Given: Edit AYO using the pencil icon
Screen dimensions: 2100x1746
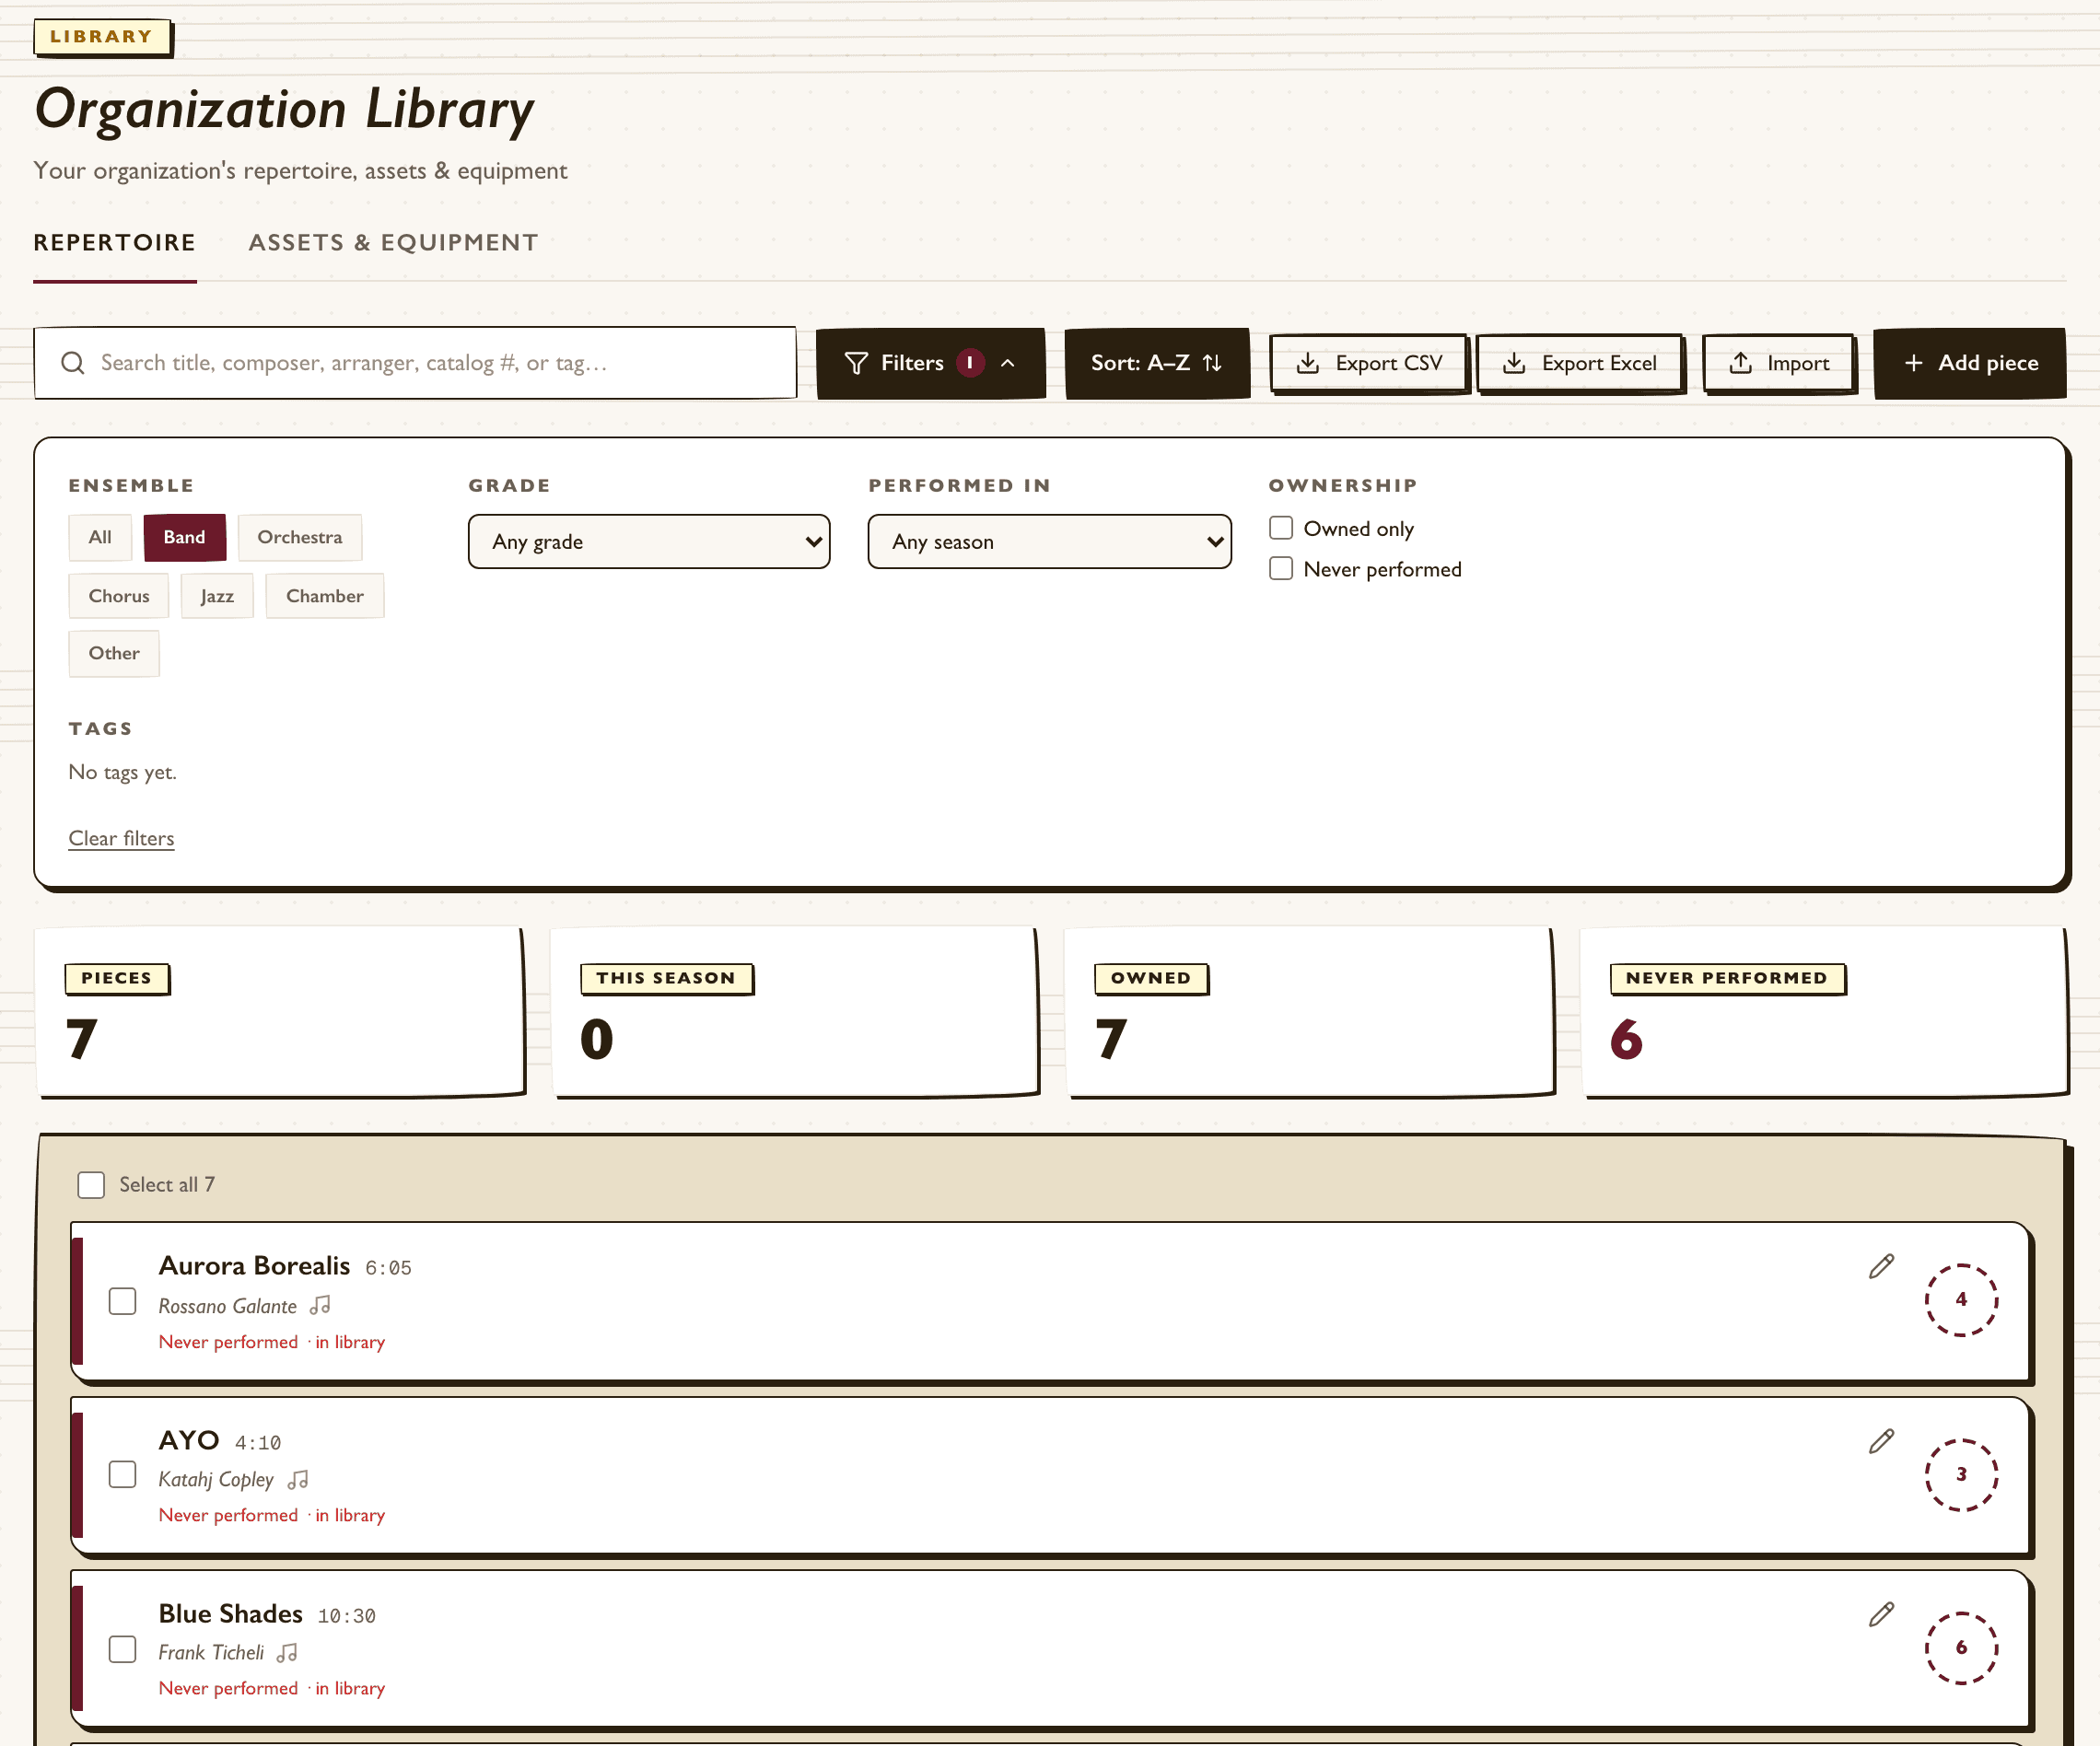Looking at the screenshot, I should [1881, 1441].
